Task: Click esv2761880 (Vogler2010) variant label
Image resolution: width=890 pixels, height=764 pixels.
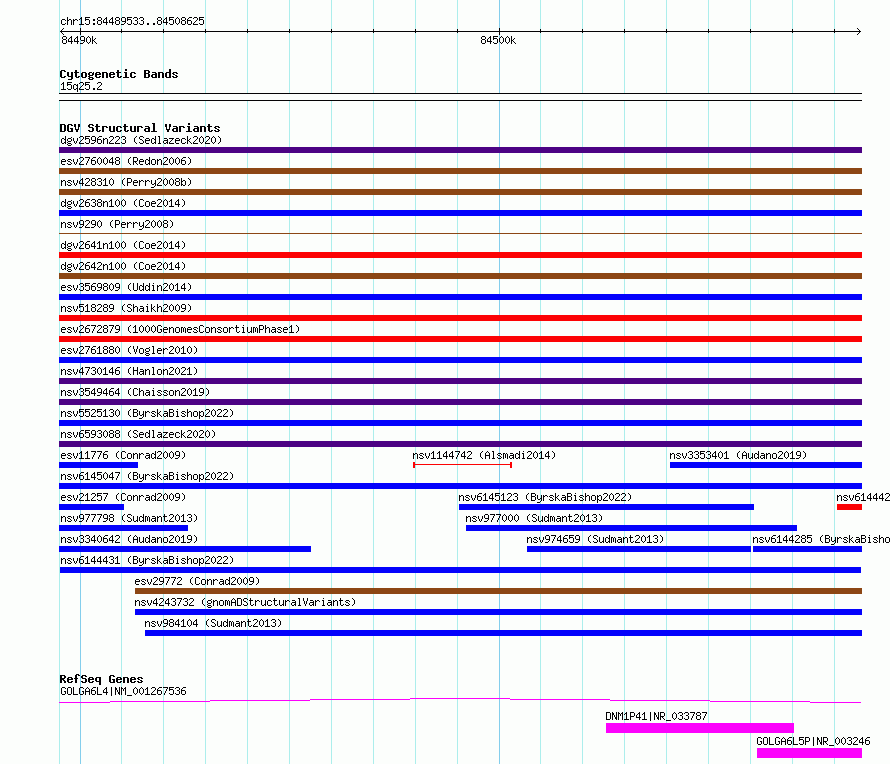Action: (x=129, y=350)
